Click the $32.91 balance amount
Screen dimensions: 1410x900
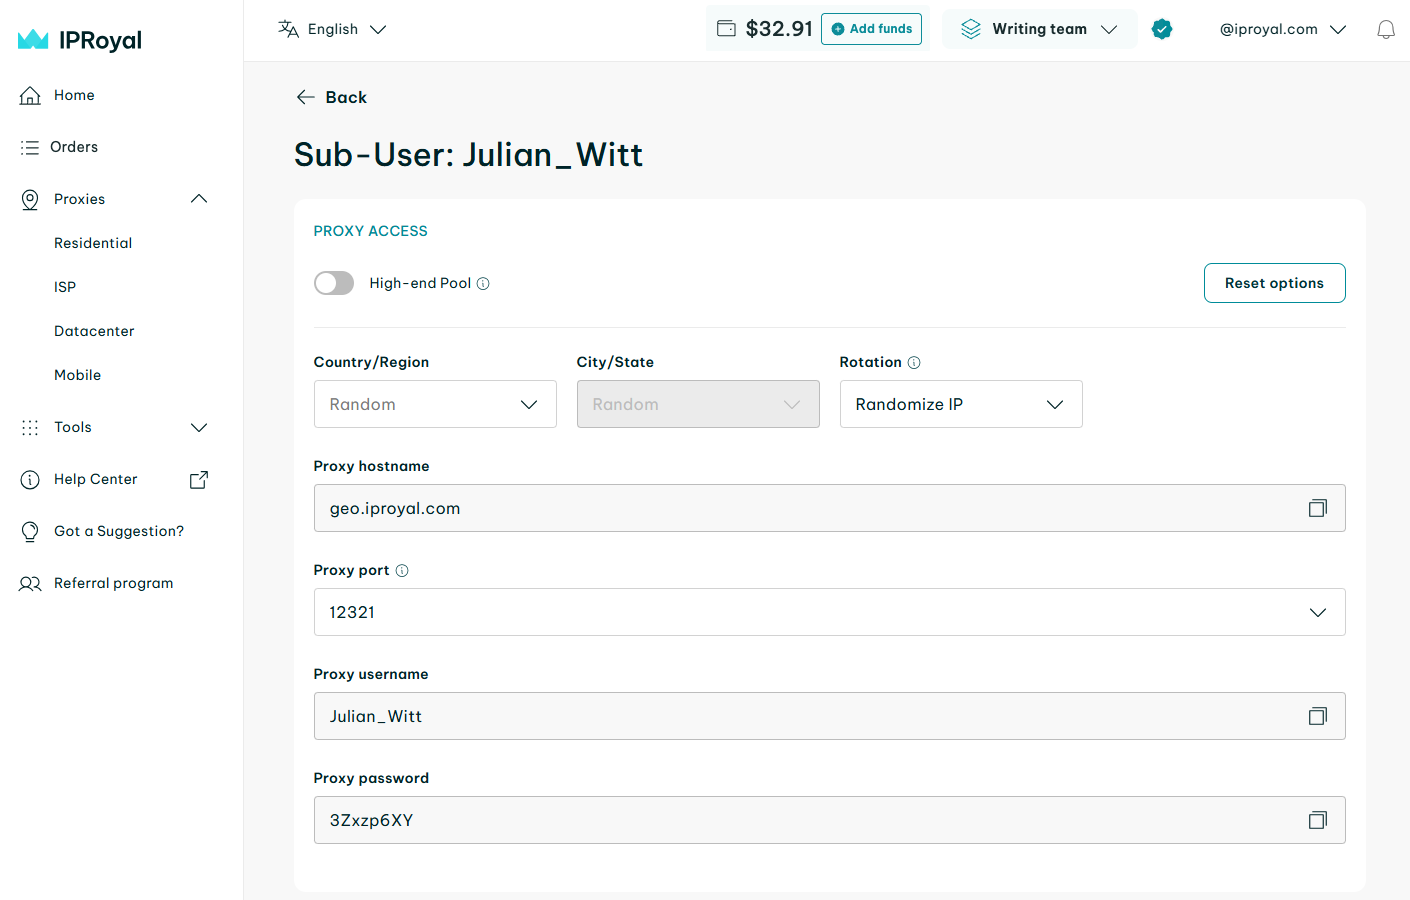[779, 29]
